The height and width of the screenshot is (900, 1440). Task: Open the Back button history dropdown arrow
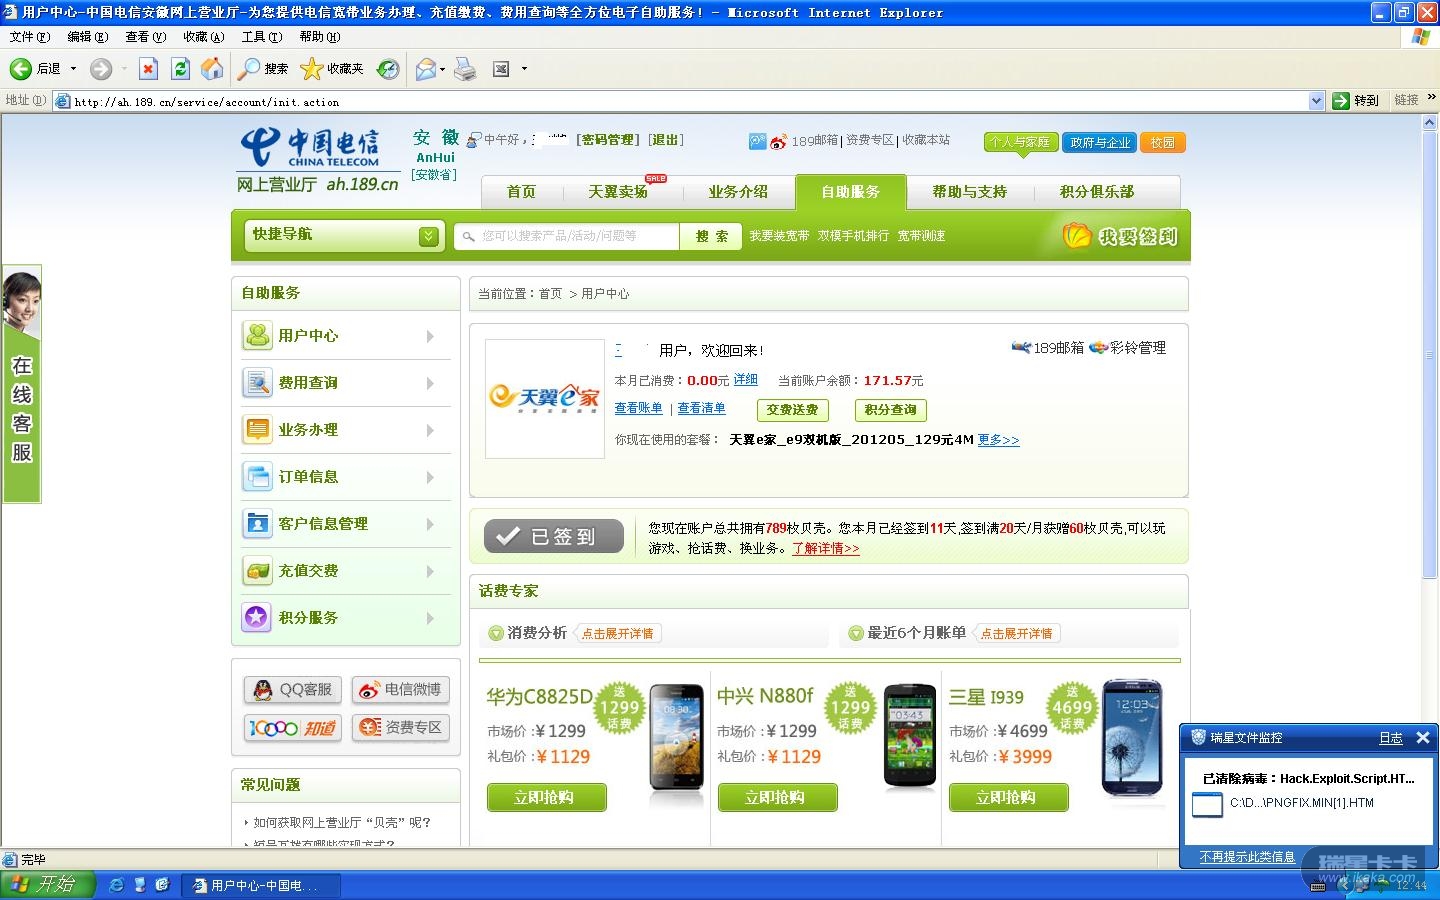pyautogui.click(x=73, y=68)
